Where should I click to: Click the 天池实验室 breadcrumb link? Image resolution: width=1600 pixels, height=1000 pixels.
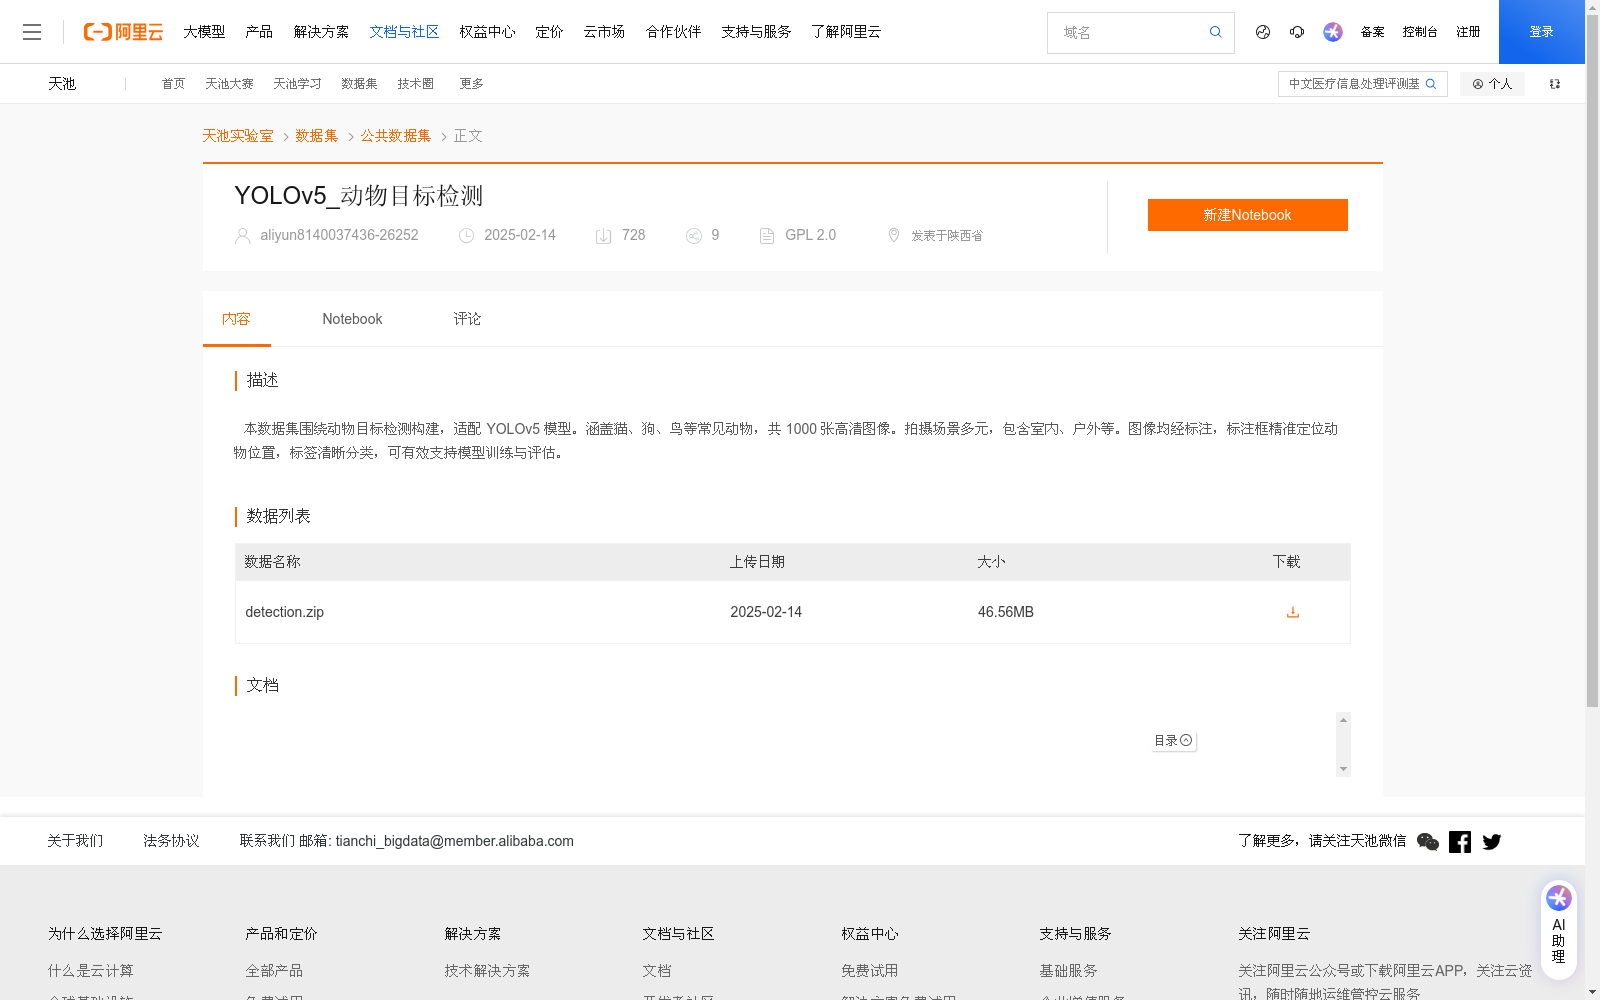[x=237, y=135]
